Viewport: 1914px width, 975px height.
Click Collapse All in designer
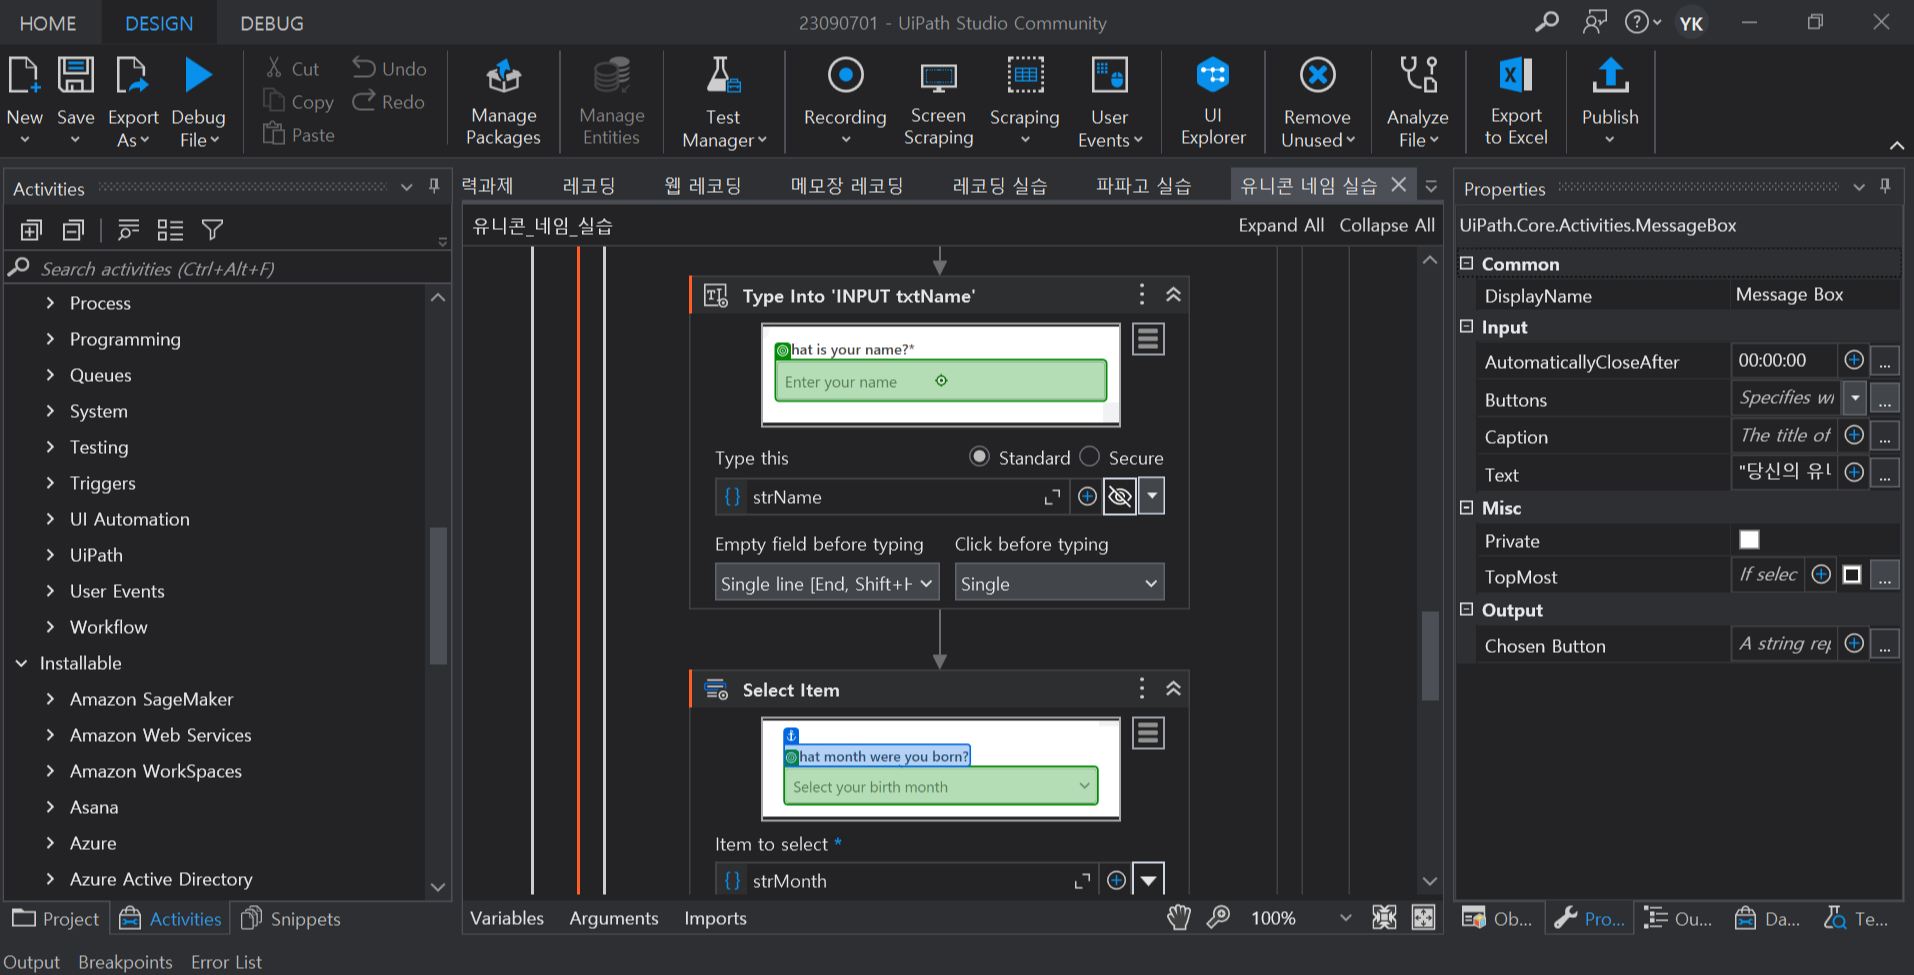click(x=1387, y=225)
